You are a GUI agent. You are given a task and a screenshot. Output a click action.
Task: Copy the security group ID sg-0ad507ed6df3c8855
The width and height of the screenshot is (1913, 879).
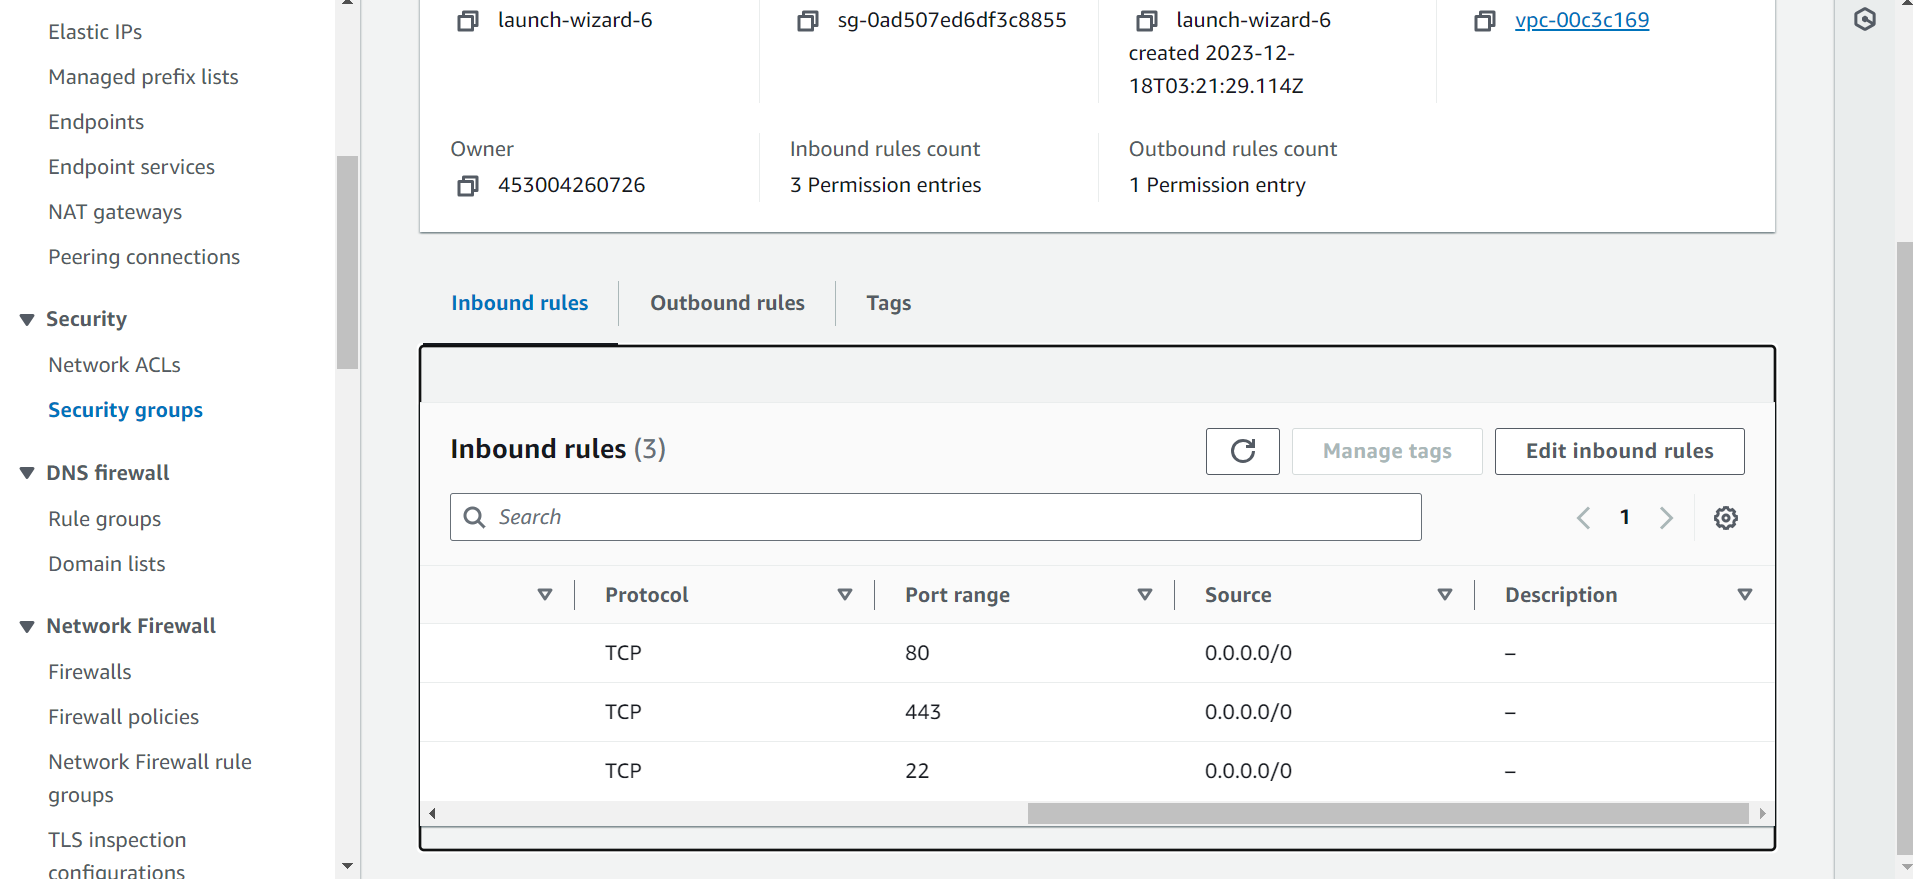(807, 21)
